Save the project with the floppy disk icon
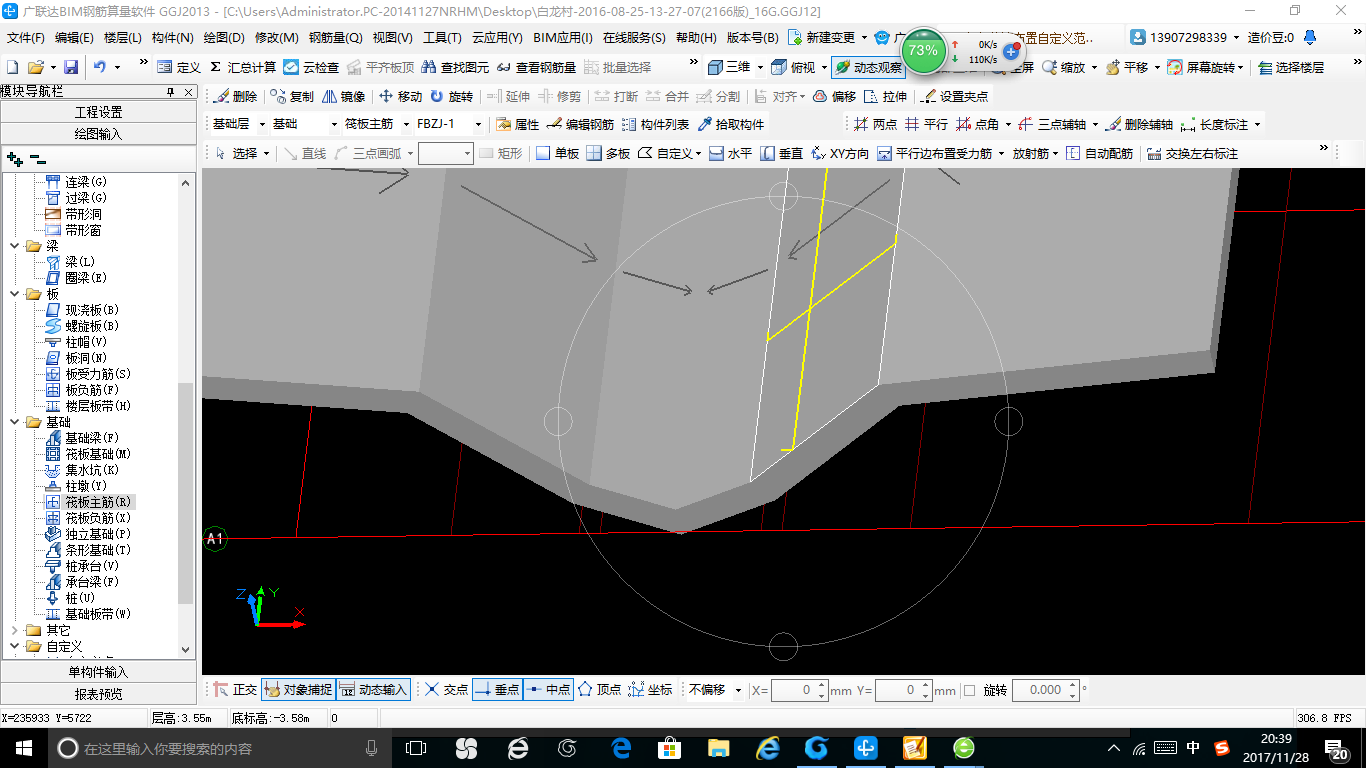The height and width of the screenshot is (768, 1366). 71,67
